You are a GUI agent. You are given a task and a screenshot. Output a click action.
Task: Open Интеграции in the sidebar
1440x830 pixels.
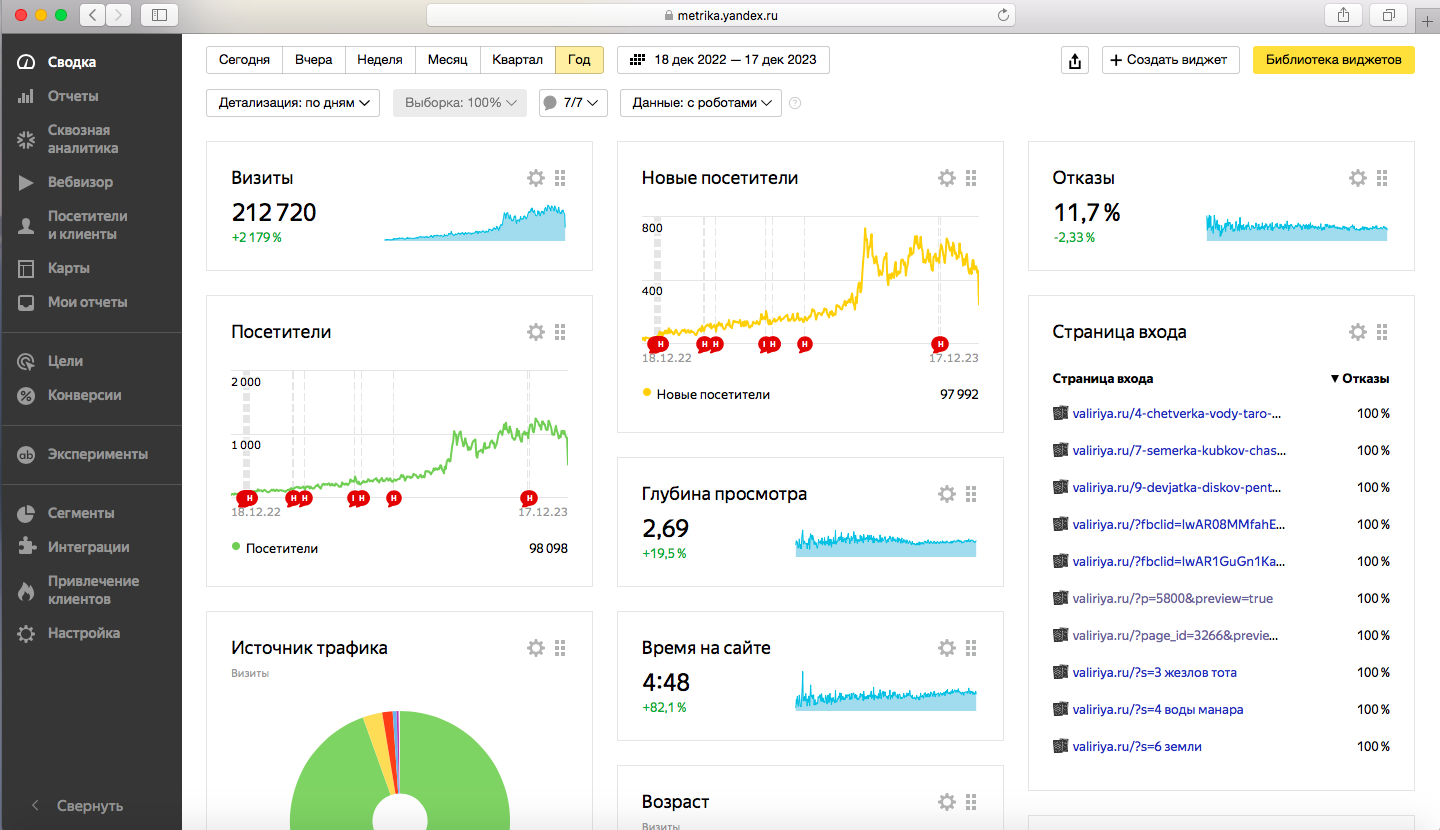[89, 547]
